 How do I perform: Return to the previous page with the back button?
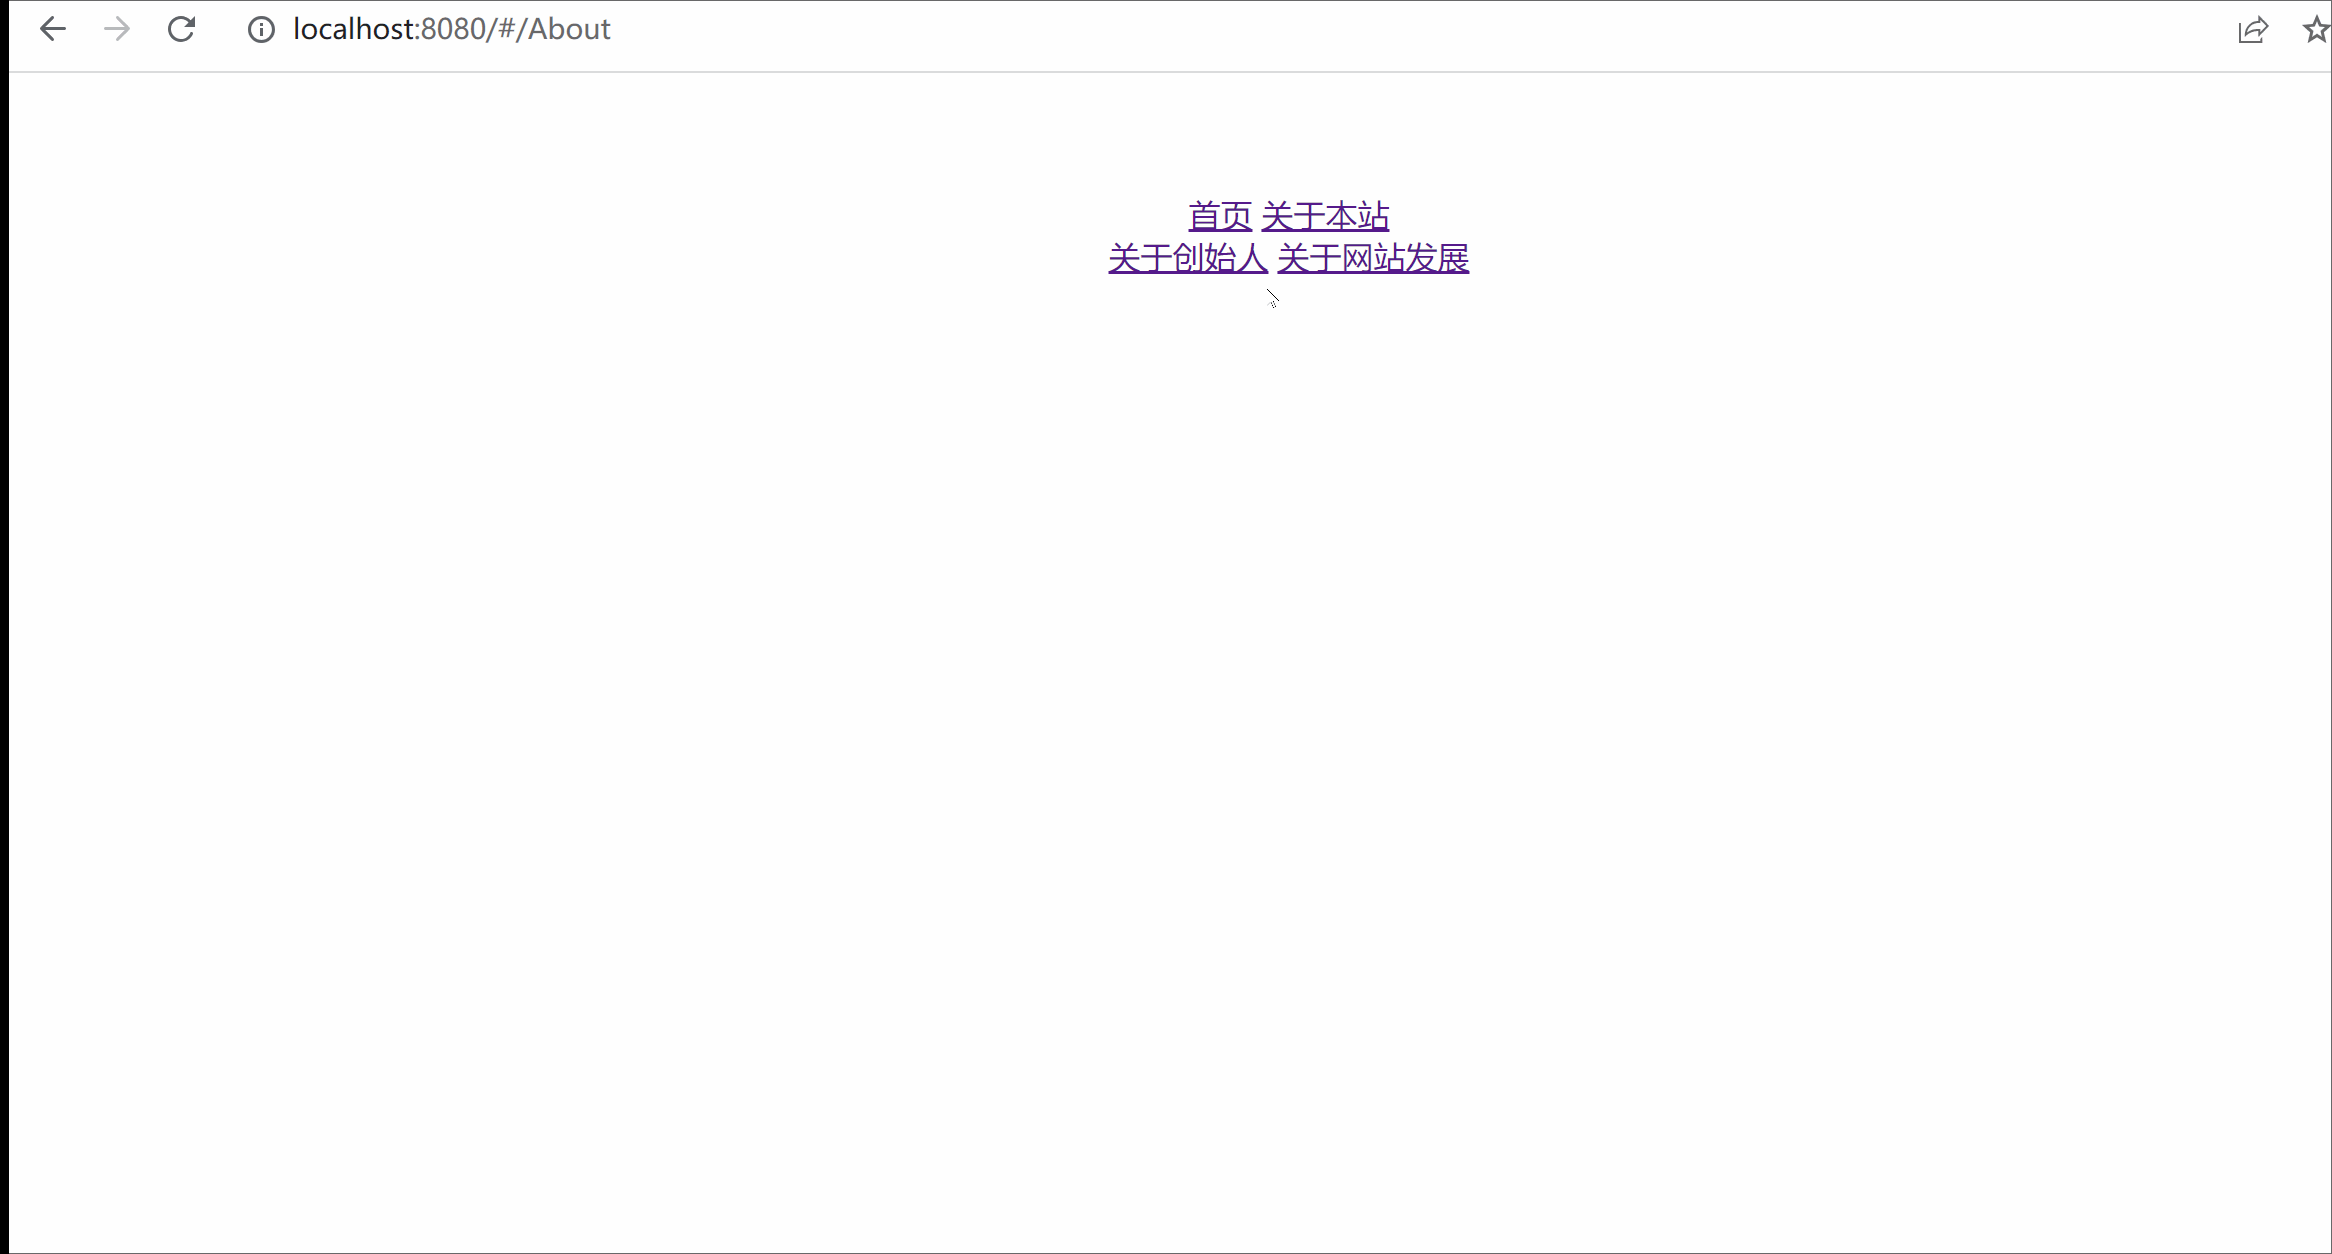[53, 30]
